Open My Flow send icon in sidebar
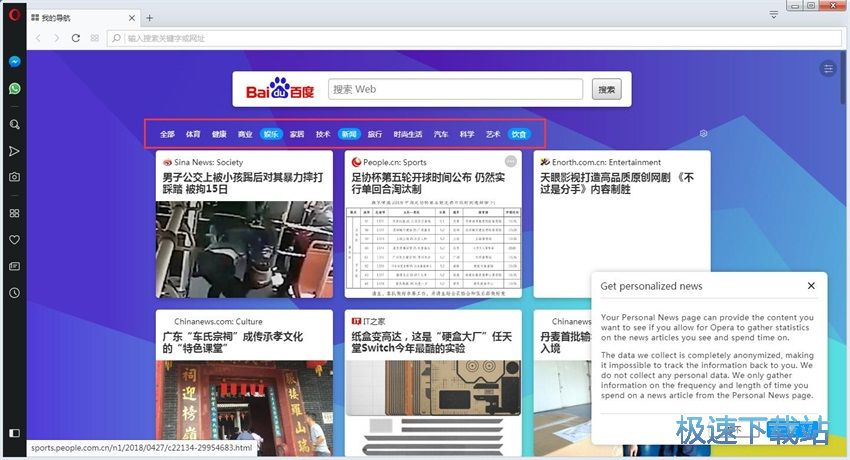The height and width of the screenshot is (460, 850). pyautogui.click(x=15, y=151)
